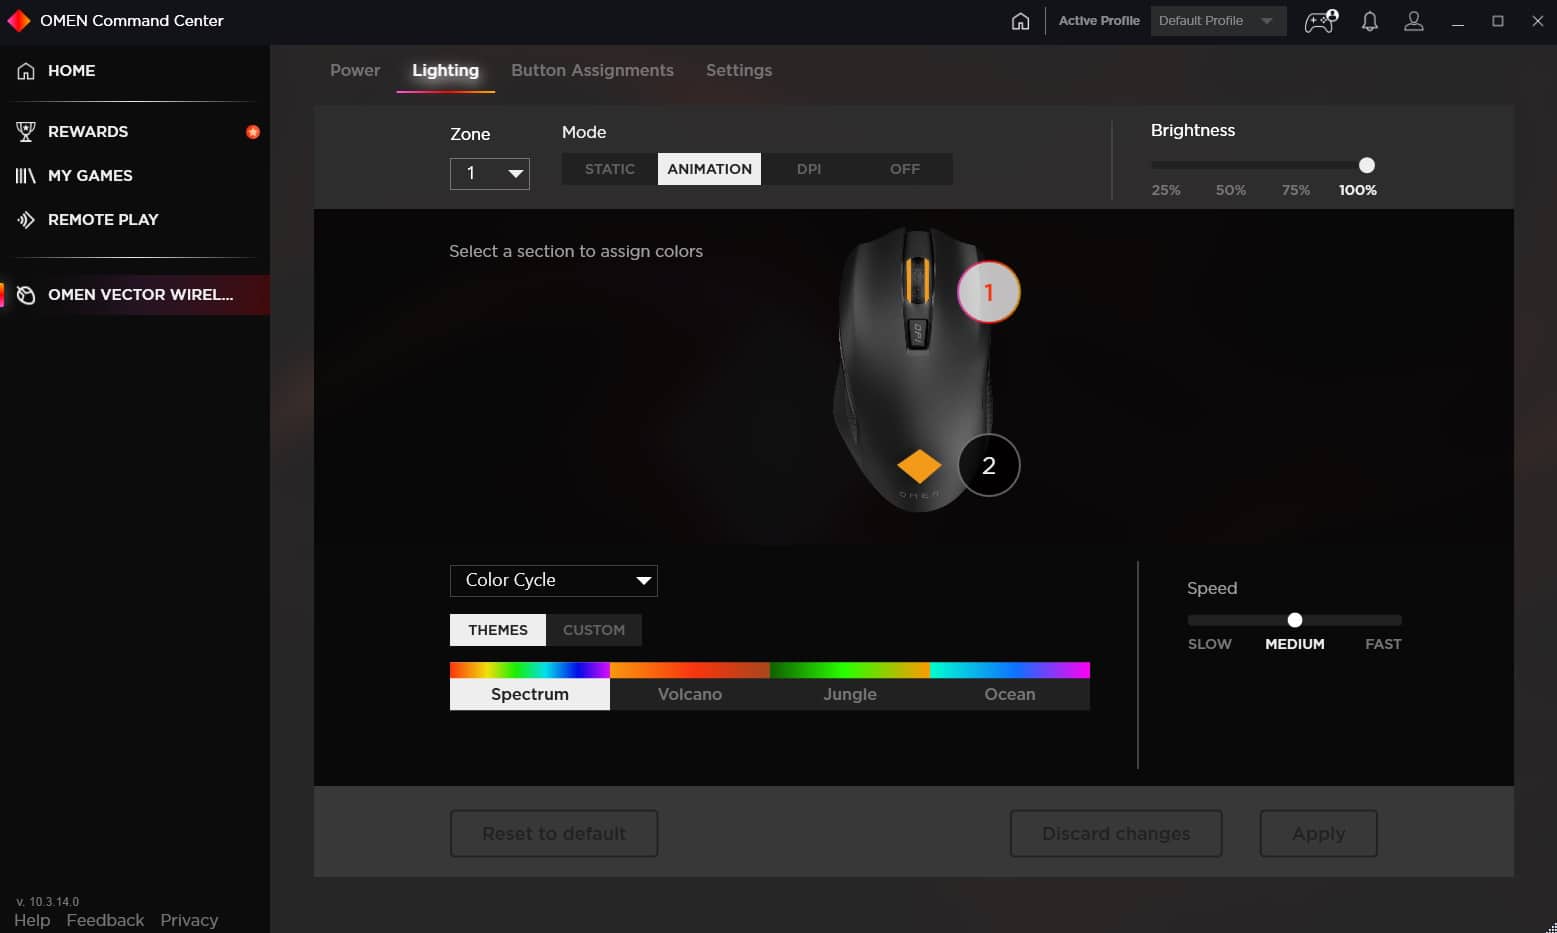
Task: Switch lighting mode to STATIC
Action: (609, 169)
